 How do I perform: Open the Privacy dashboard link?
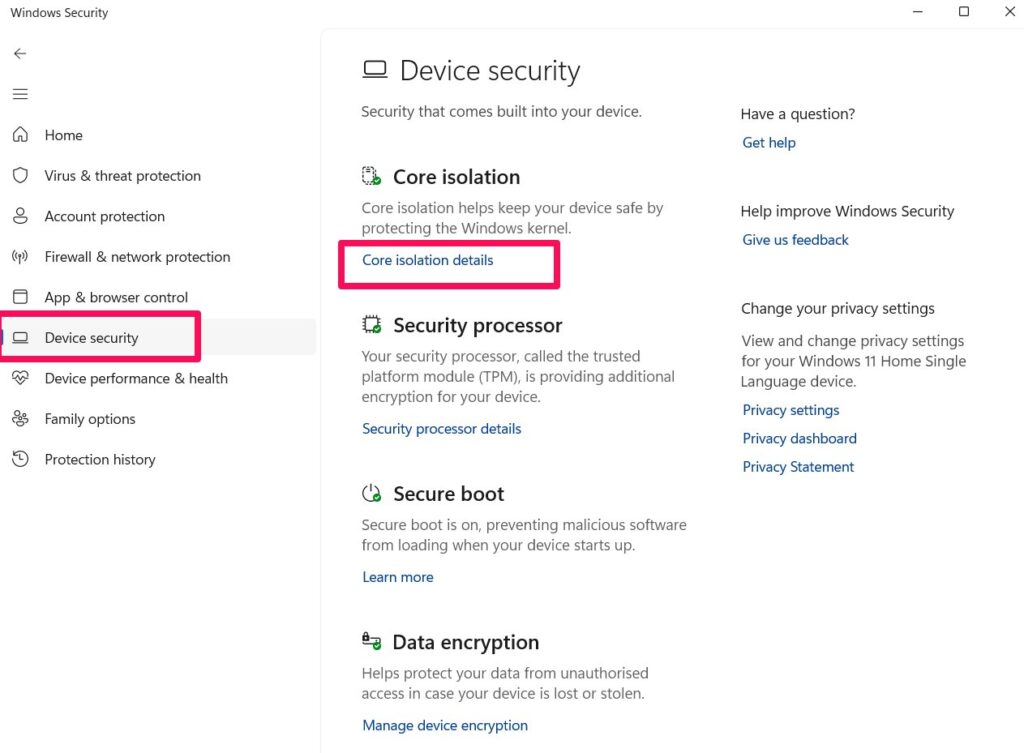799,439
